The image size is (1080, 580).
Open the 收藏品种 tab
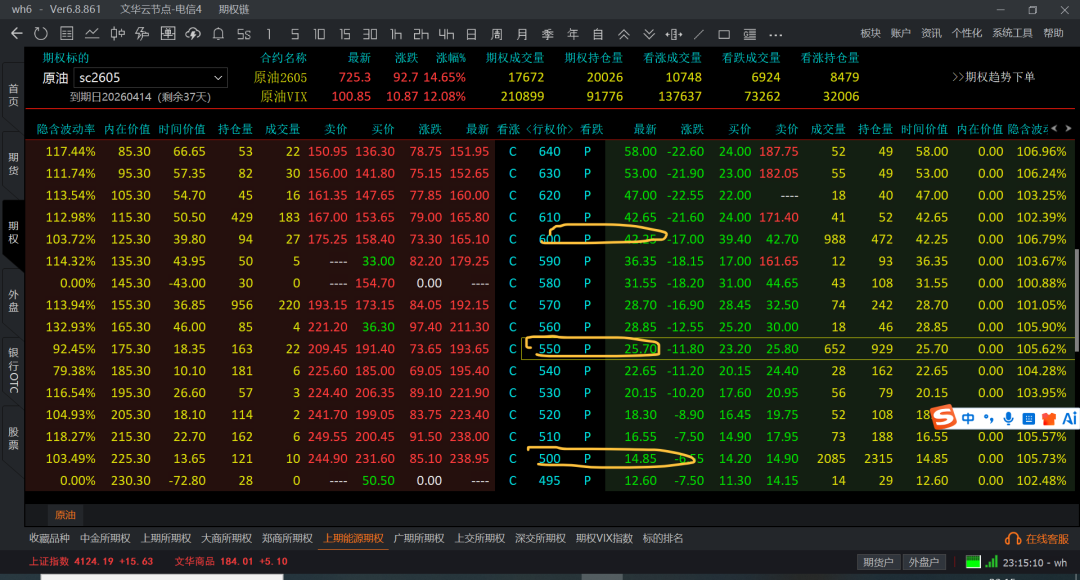(49, 538)
